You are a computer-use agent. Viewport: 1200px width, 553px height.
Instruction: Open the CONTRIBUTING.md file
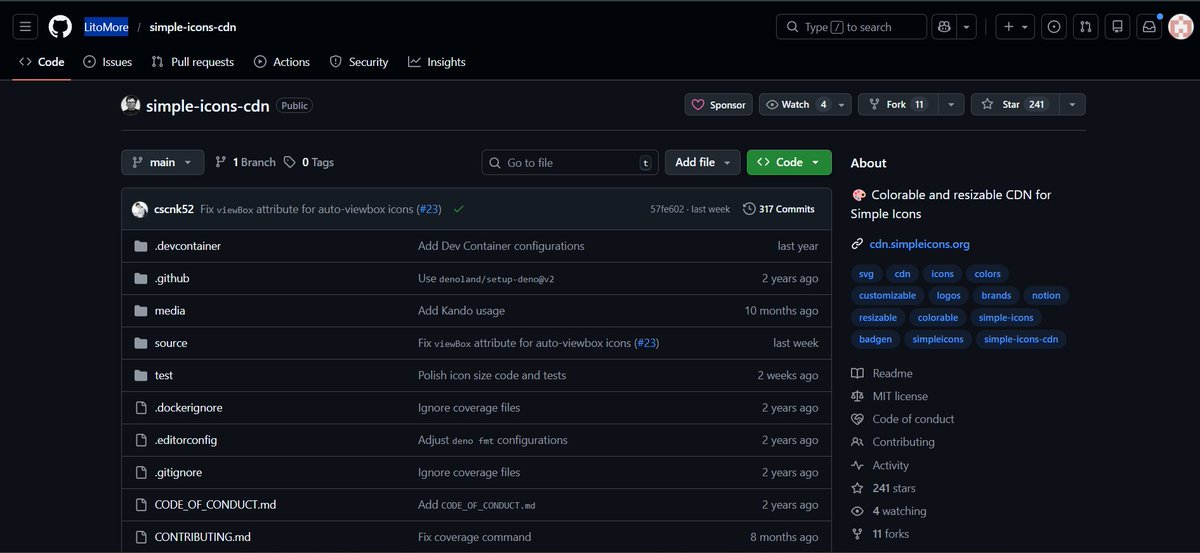coord(202,537)
